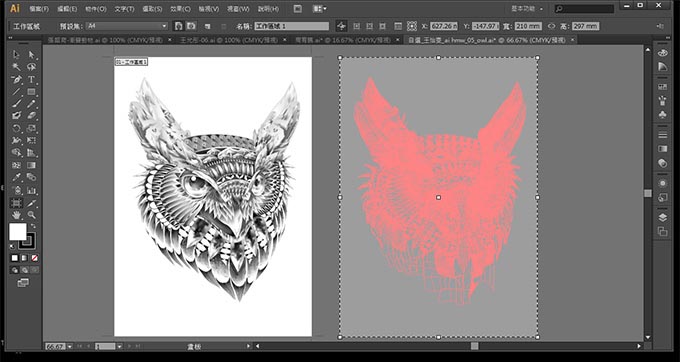
Task: Click the white Fill color swatch
Action: click(x=18, y=232)
